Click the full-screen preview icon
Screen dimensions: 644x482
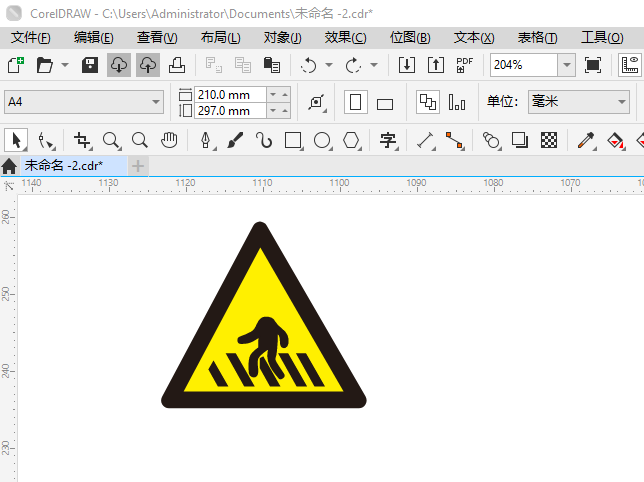coord(593,65)
